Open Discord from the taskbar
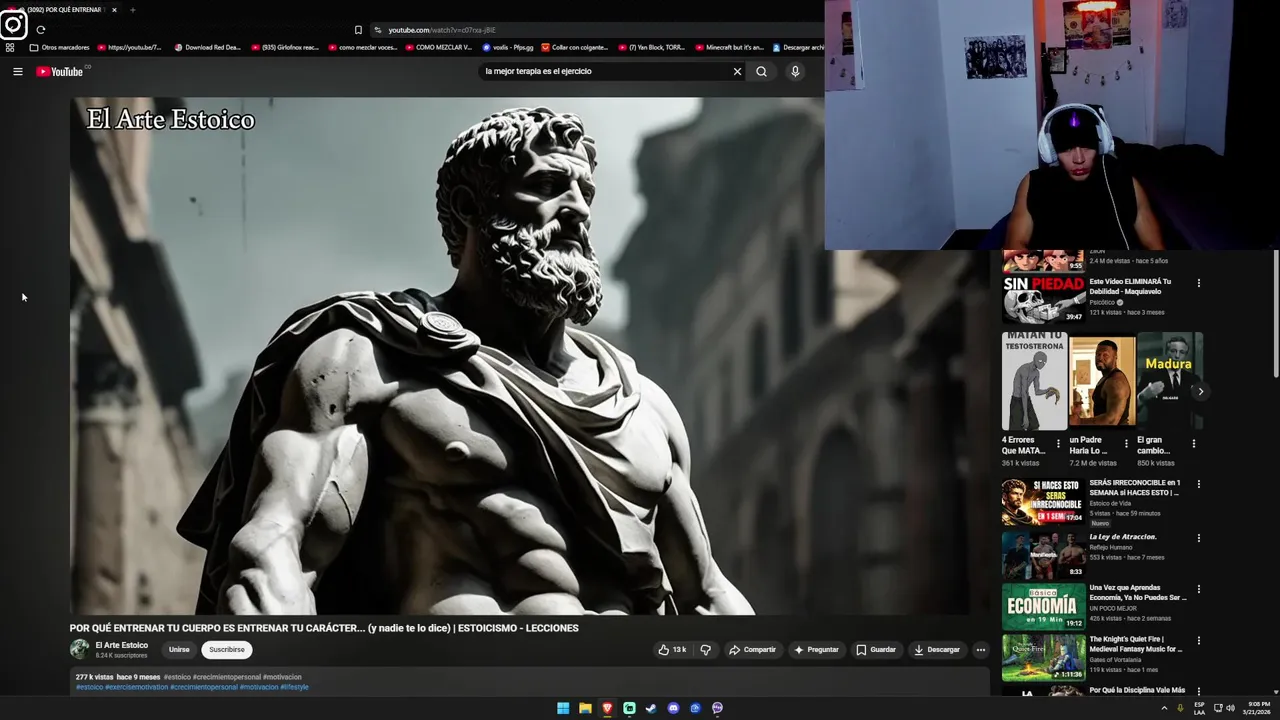The width and height of the screenshot is (1280, 720). [673, 708]
